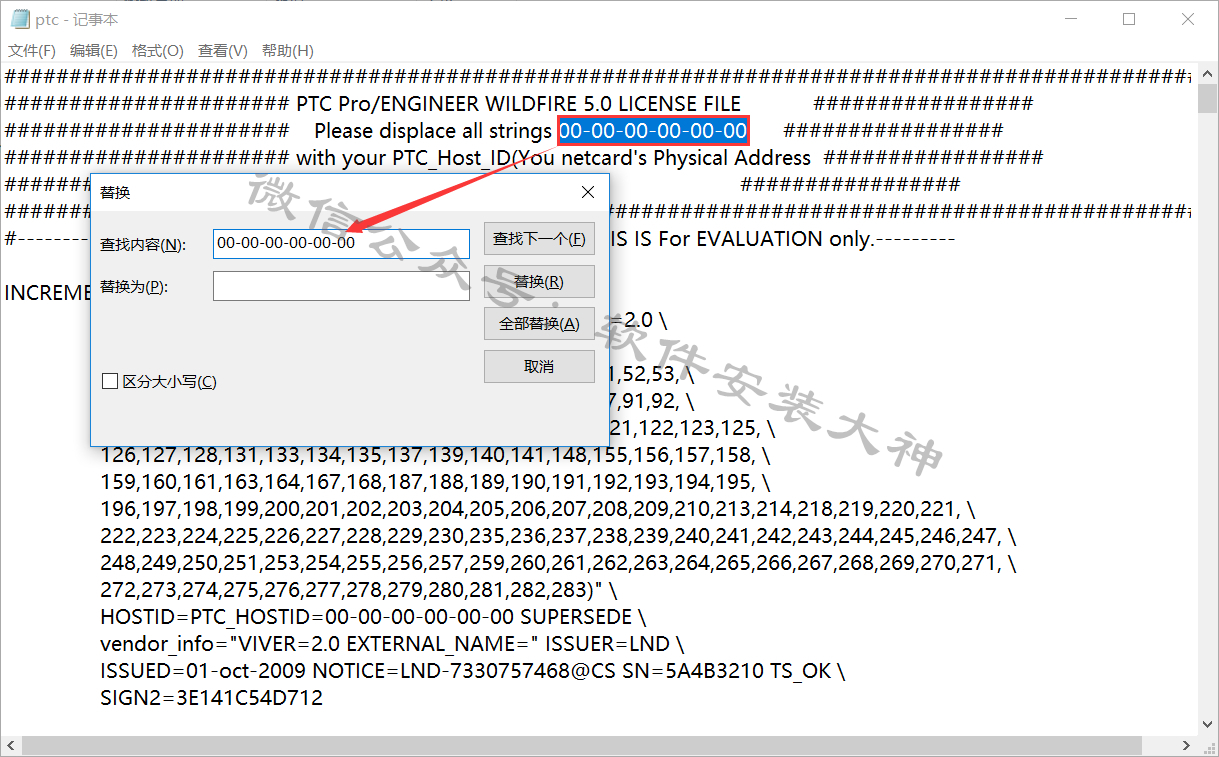Click the 替换为(P): label in the dialog
This screenshot has width=1219, height=757.
(135, 287)
